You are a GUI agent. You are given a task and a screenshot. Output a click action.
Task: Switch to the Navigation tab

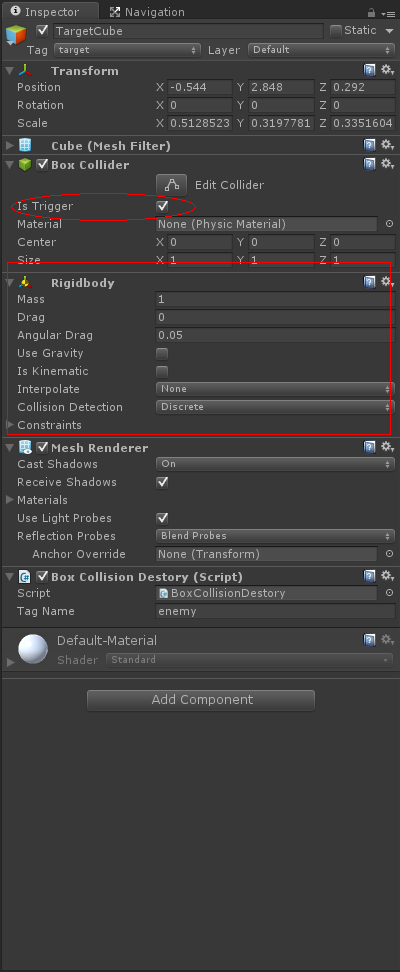click(147, 12)
